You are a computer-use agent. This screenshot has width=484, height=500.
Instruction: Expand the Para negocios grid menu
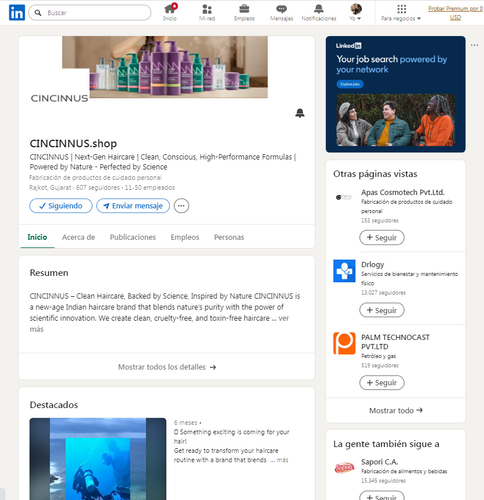pos(401,13)
